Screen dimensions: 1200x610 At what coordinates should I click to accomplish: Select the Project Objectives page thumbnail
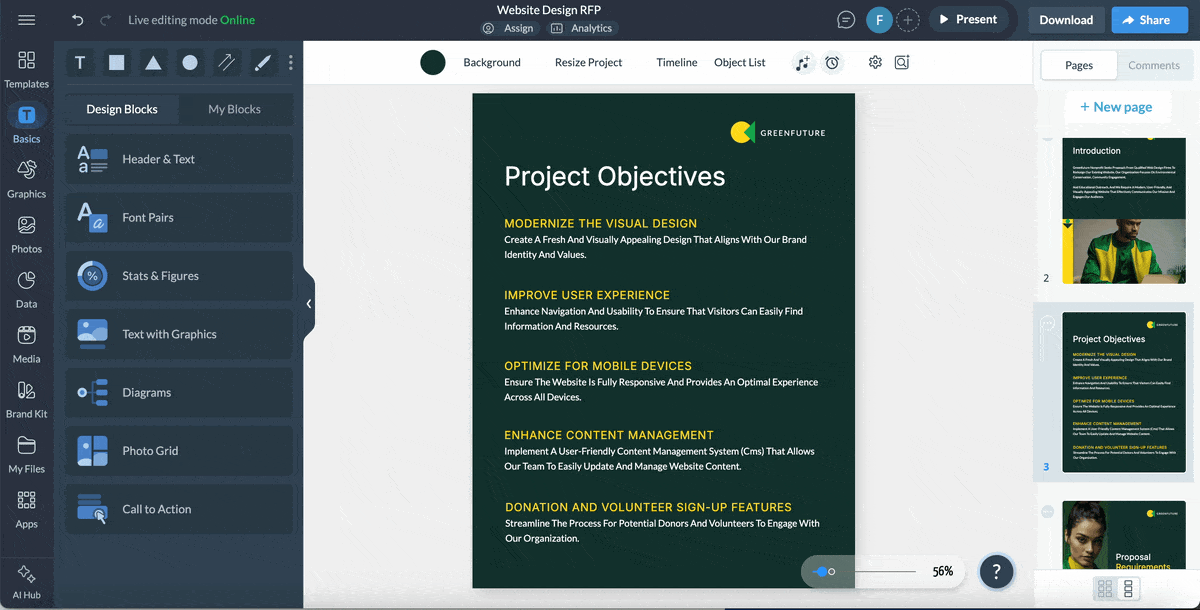click(1123, 390)
